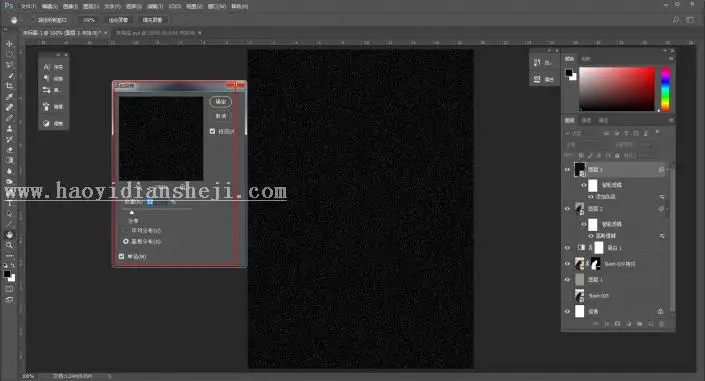Open the layer kind filter dropdown
The image size is (705, 381).
point(583,133)
